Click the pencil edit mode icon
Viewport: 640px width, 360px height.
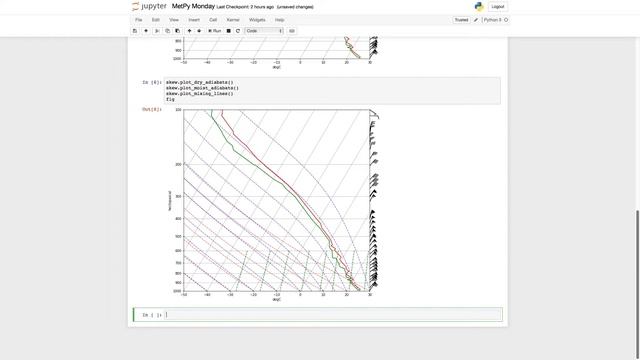(x=476, y=20)
